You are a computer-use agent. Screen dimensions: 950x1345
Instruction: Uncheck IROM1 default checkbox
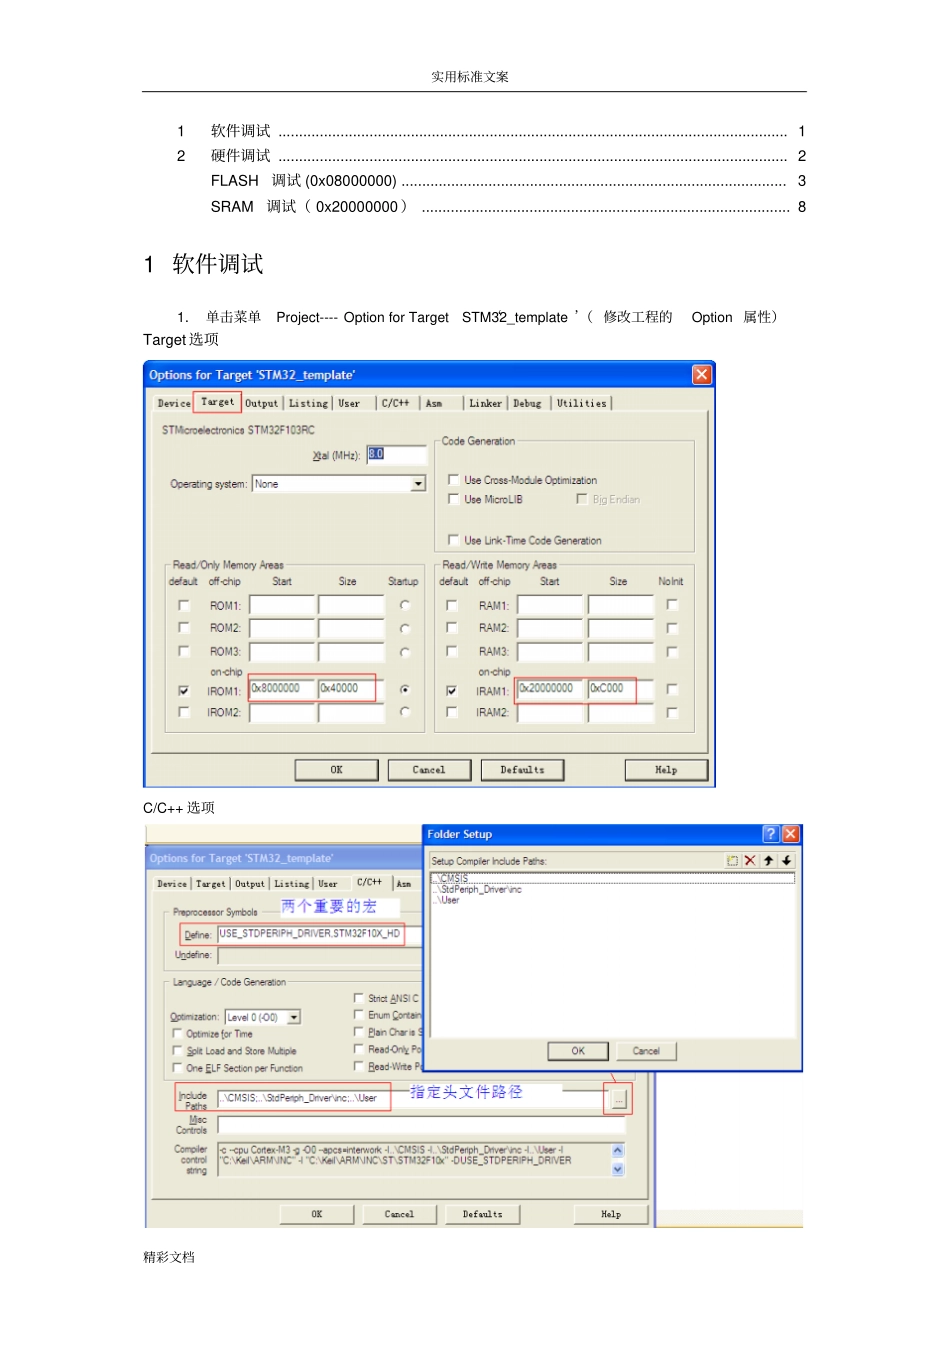[x=183, y=691]
